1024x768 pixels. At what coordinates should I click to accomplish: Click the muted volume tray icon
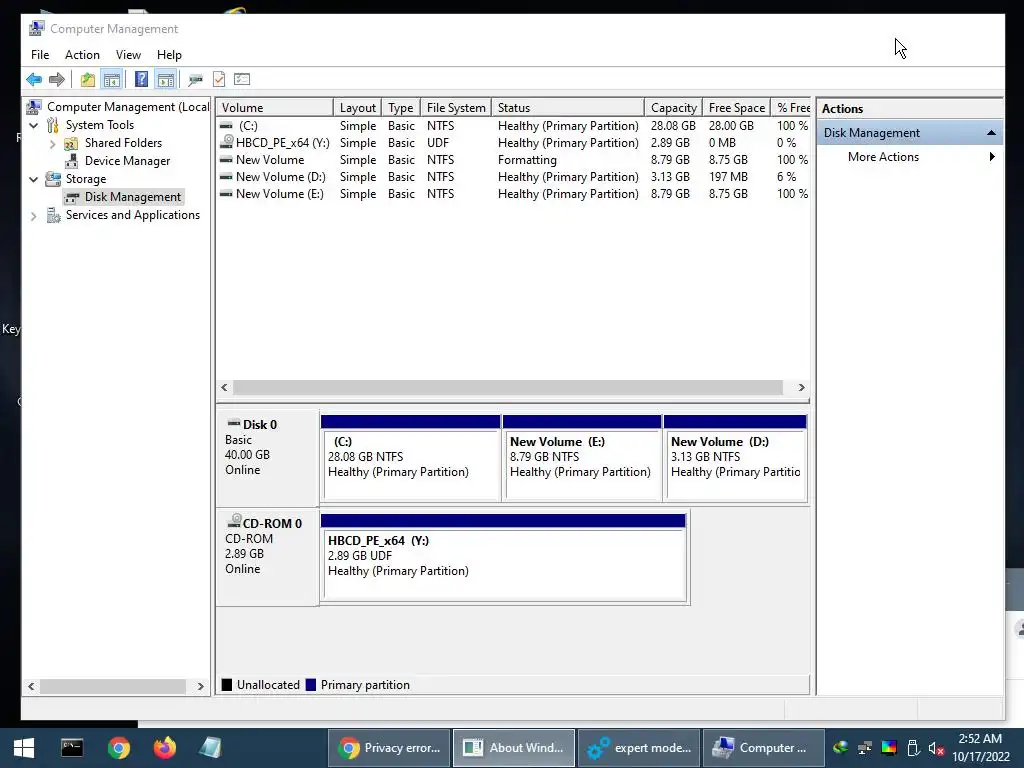tap(936, 748)
